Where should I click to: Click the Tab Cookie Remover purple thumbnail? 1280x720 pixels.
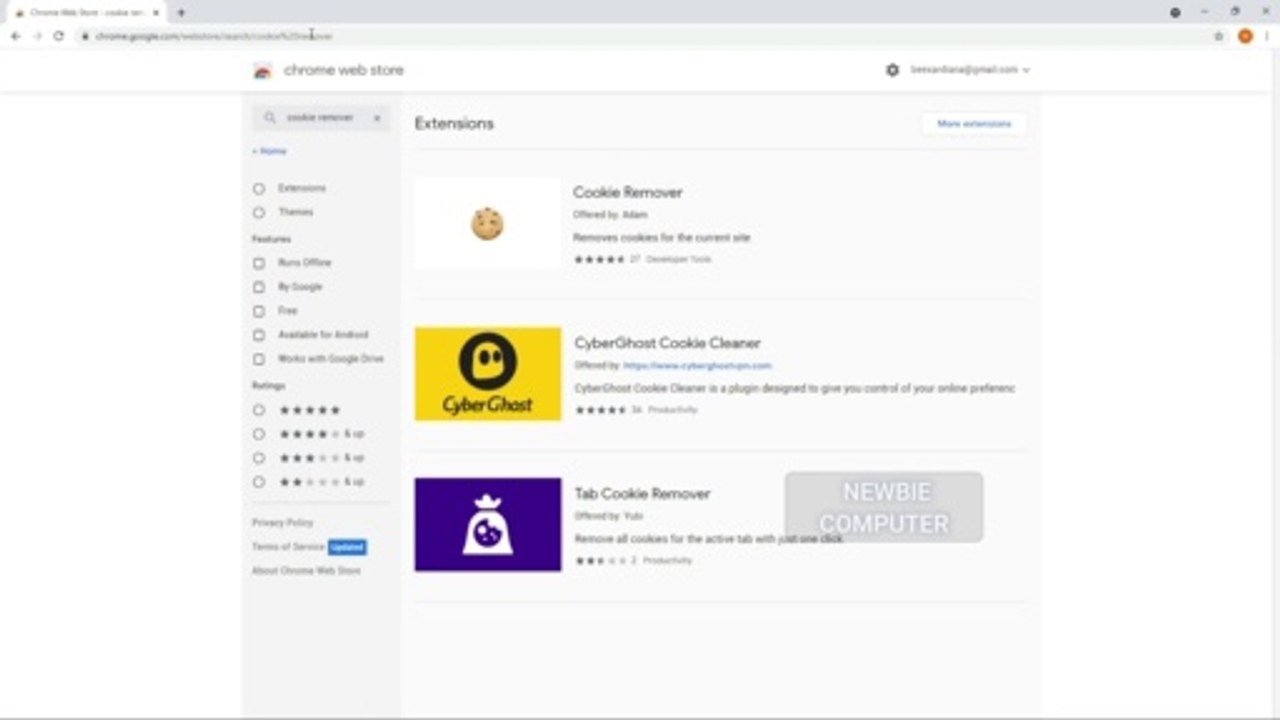coord(488,525)
